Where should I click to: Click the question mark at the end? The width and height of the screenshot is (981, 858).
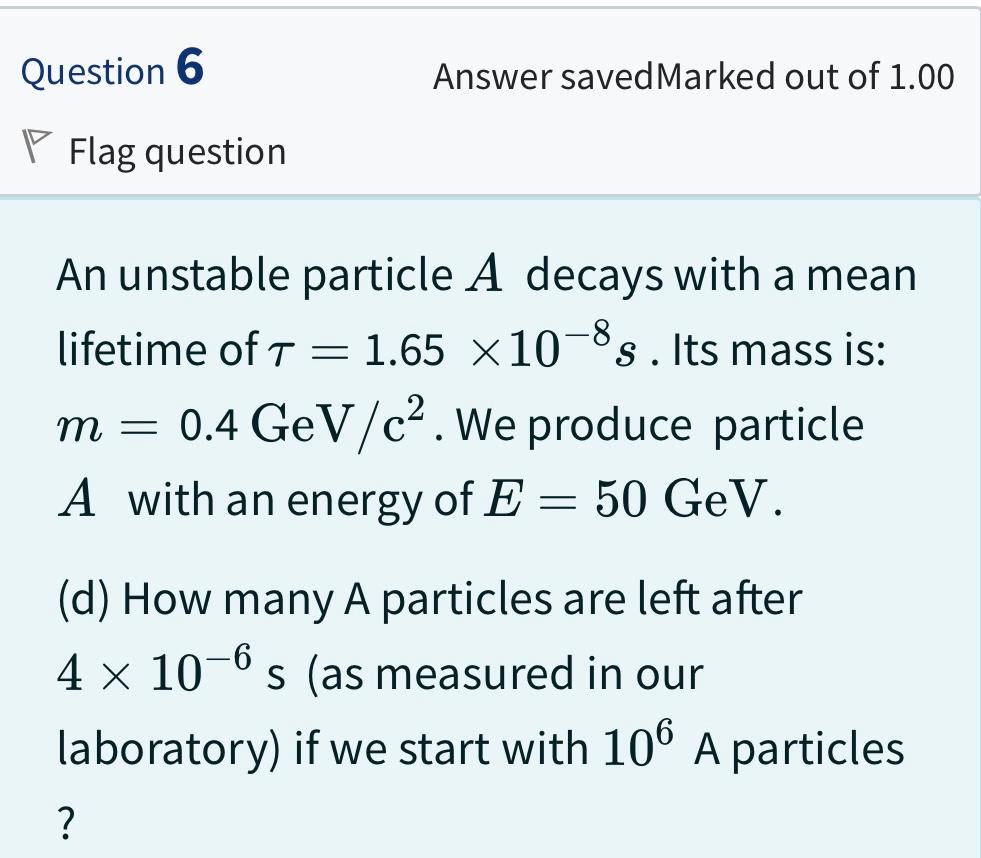tap(64, 820)
